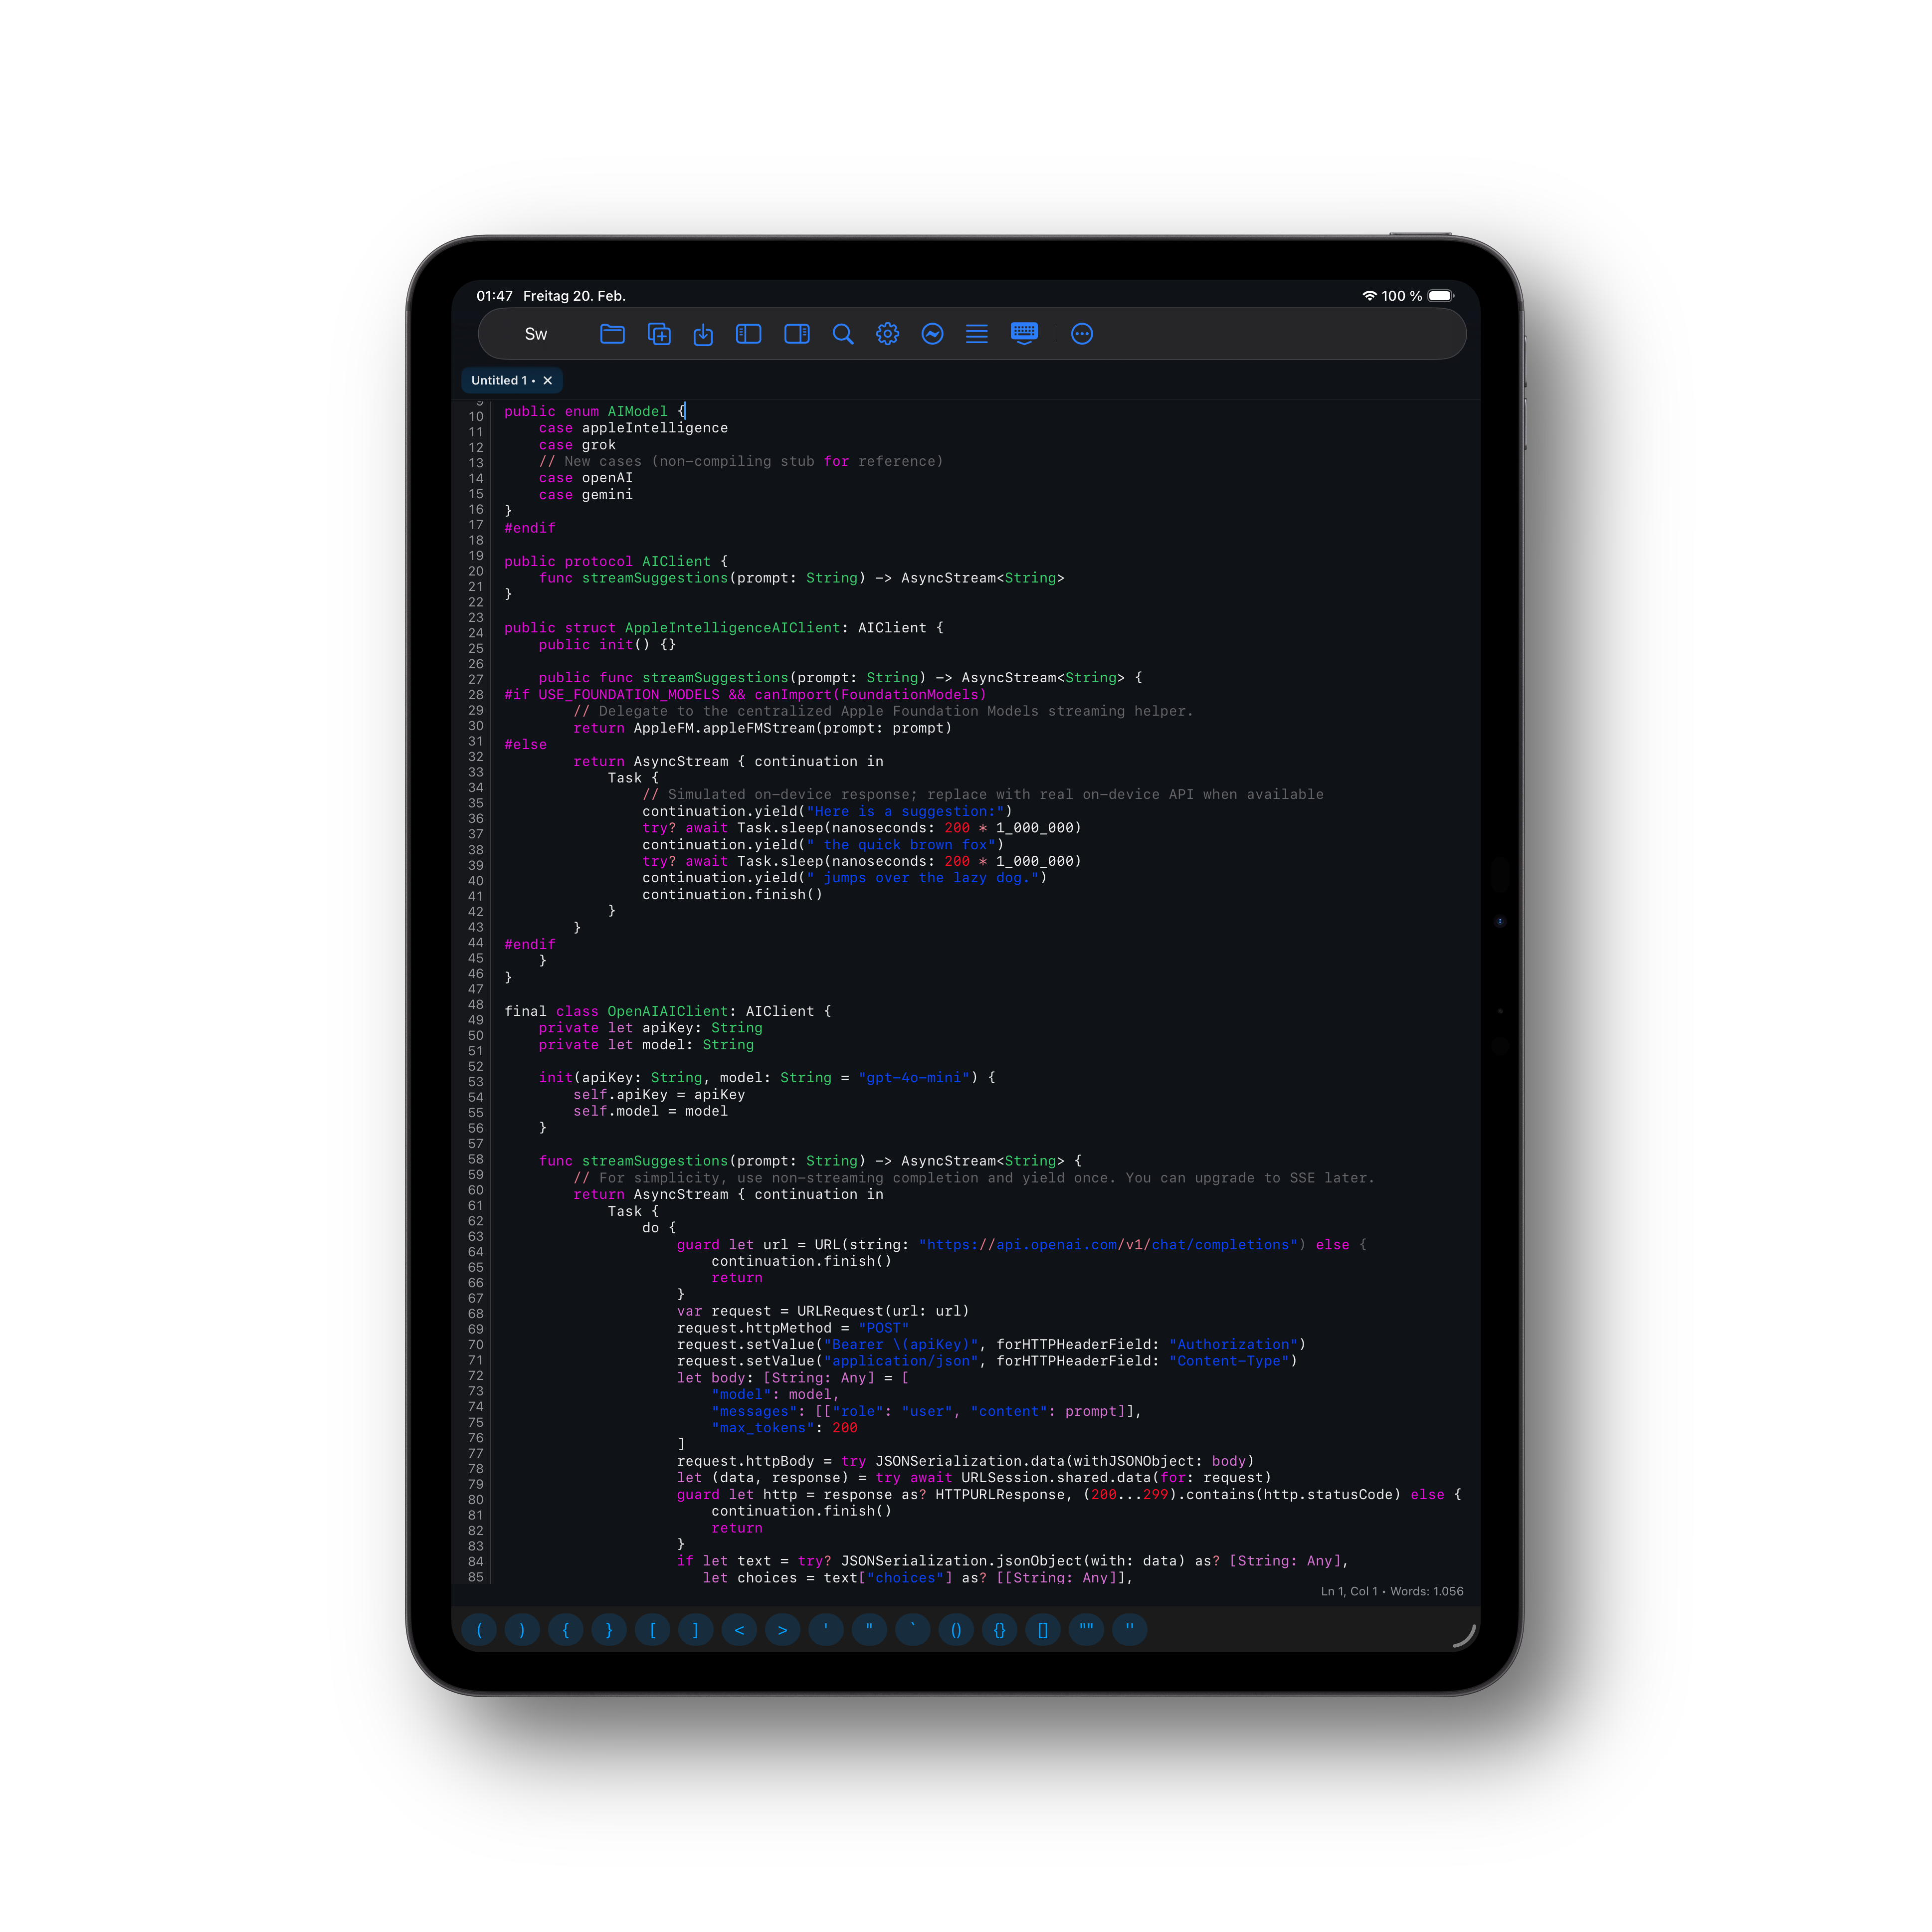
Task: Open the horizontal lines formatting icon
Action: pos(977,334)
